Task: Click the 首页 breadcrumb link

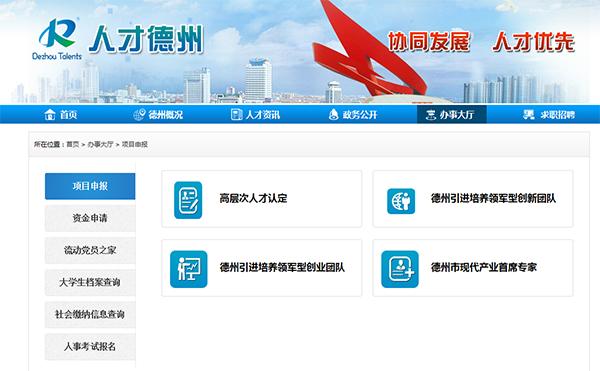Action: click(73, 144)
